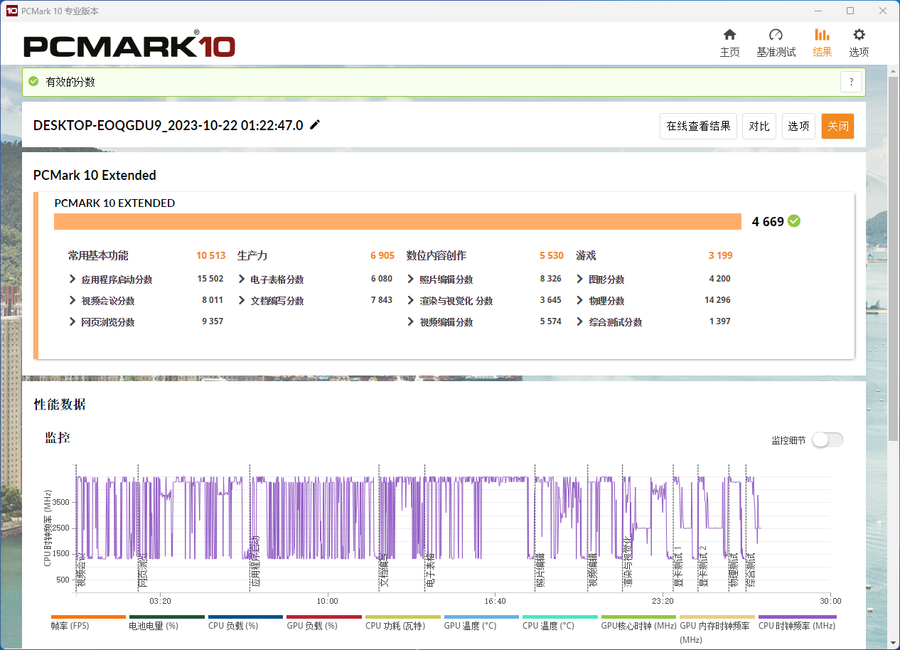The image size is (900, 650).
Task: Select the CPU 负载 (%) legend swatch
Action: [245, 617]
